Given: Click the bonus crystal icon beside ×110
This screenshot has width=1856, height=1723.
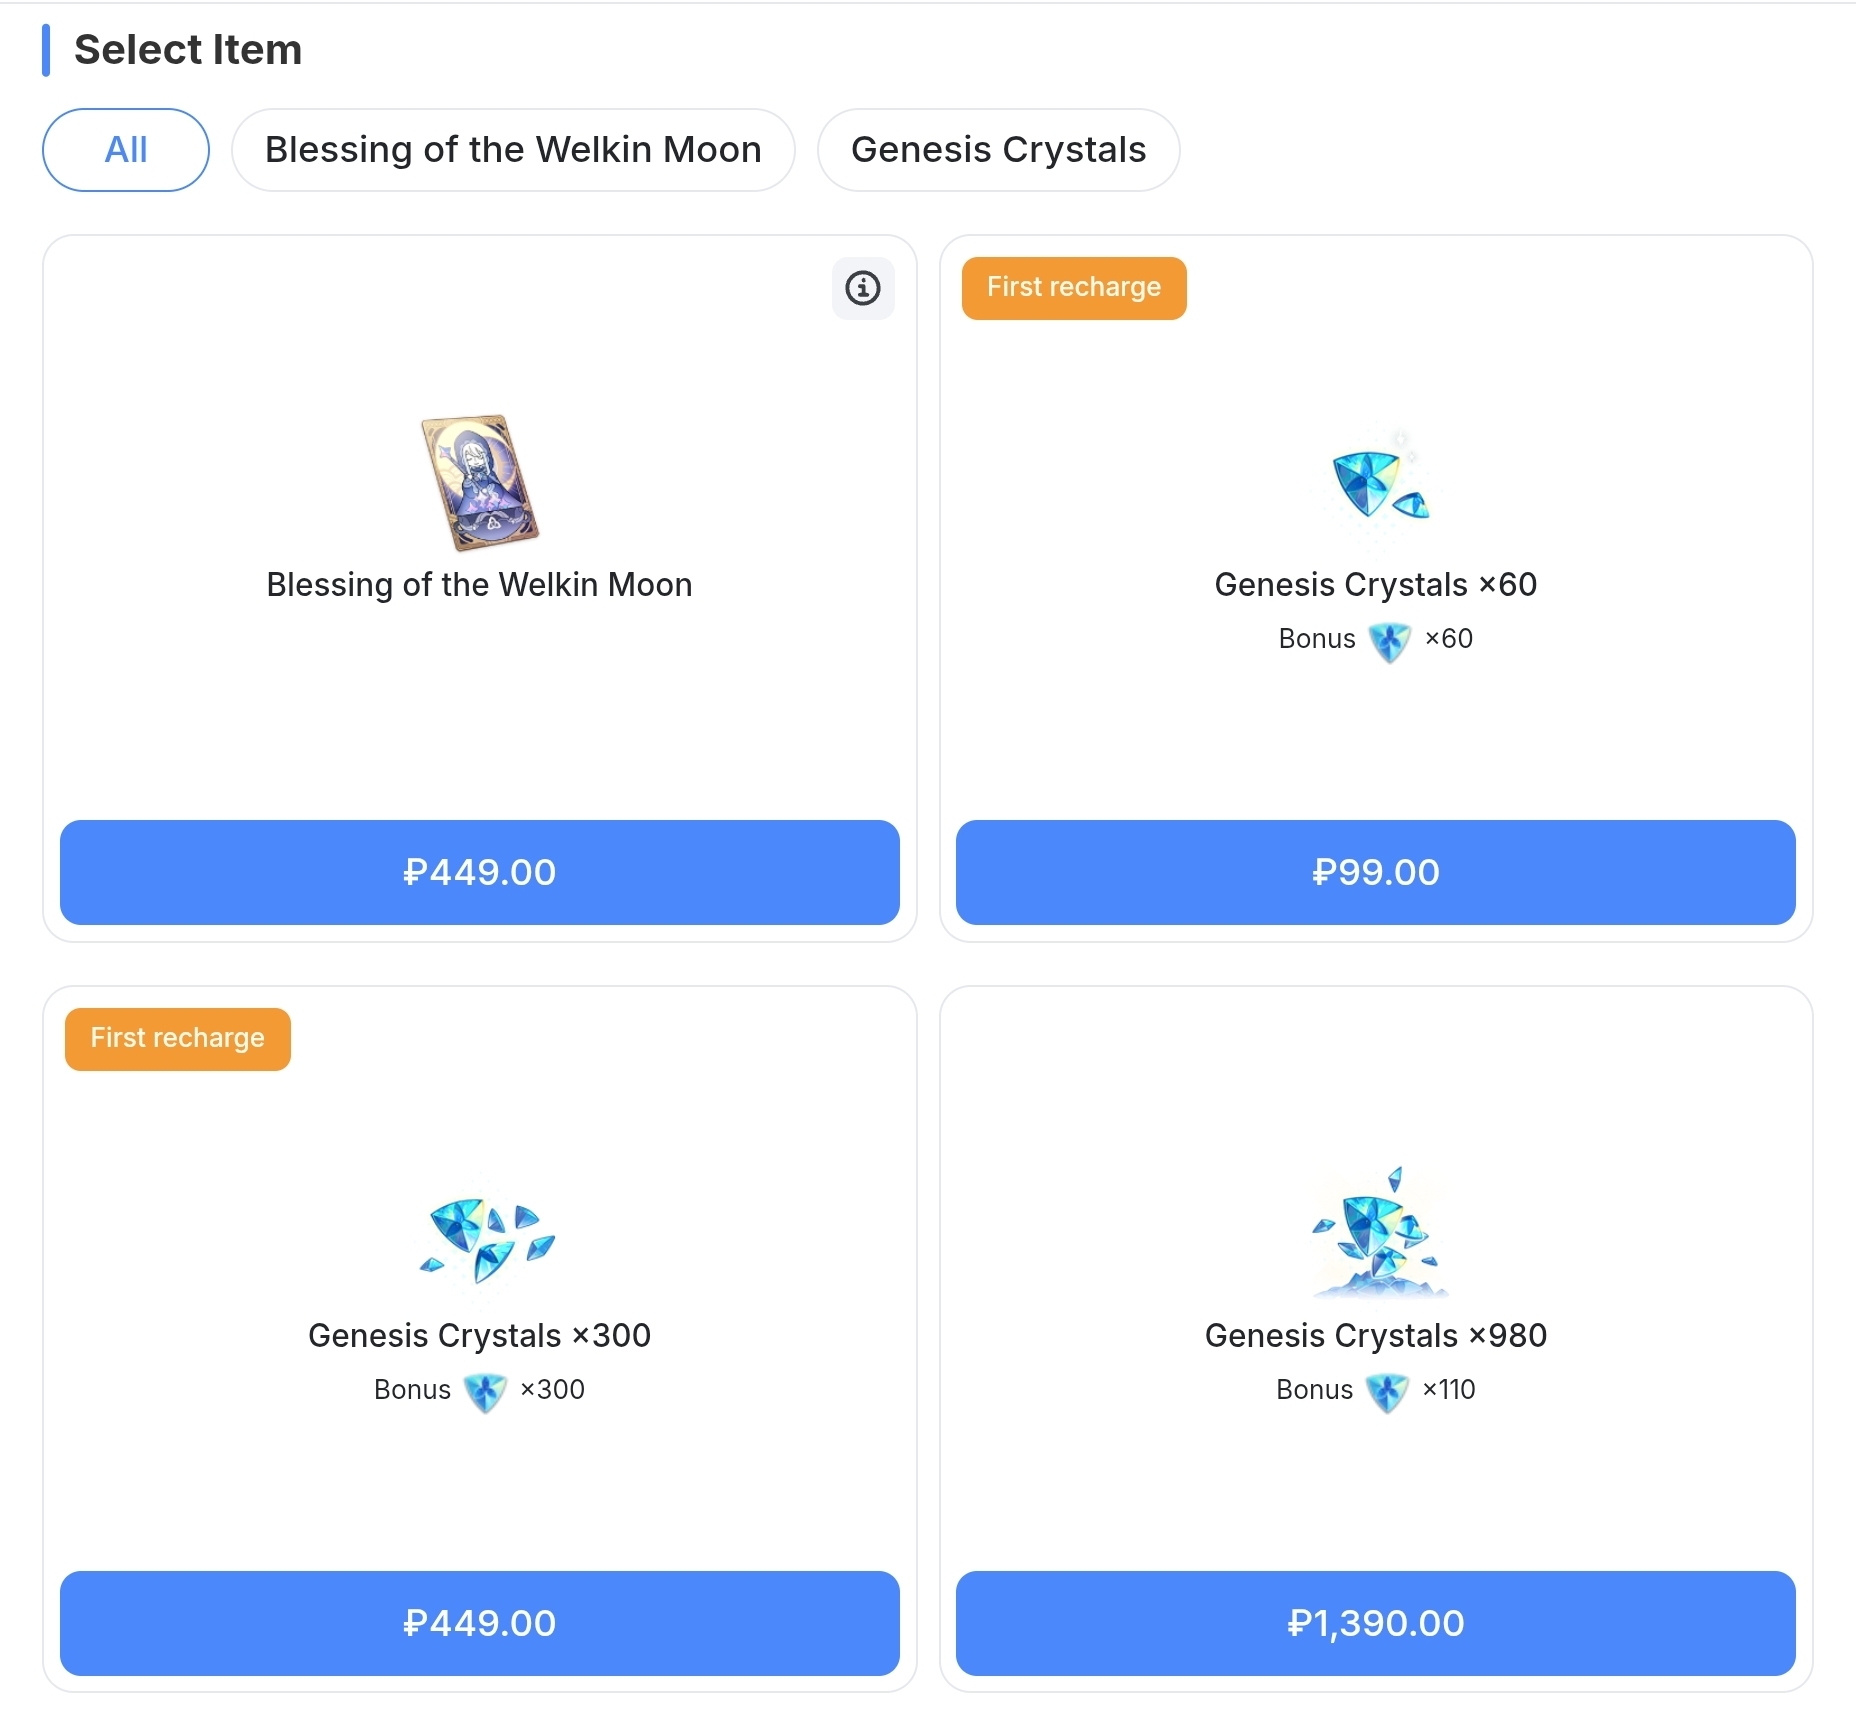Looking at the screenshot, I should coord(1387,1392).
